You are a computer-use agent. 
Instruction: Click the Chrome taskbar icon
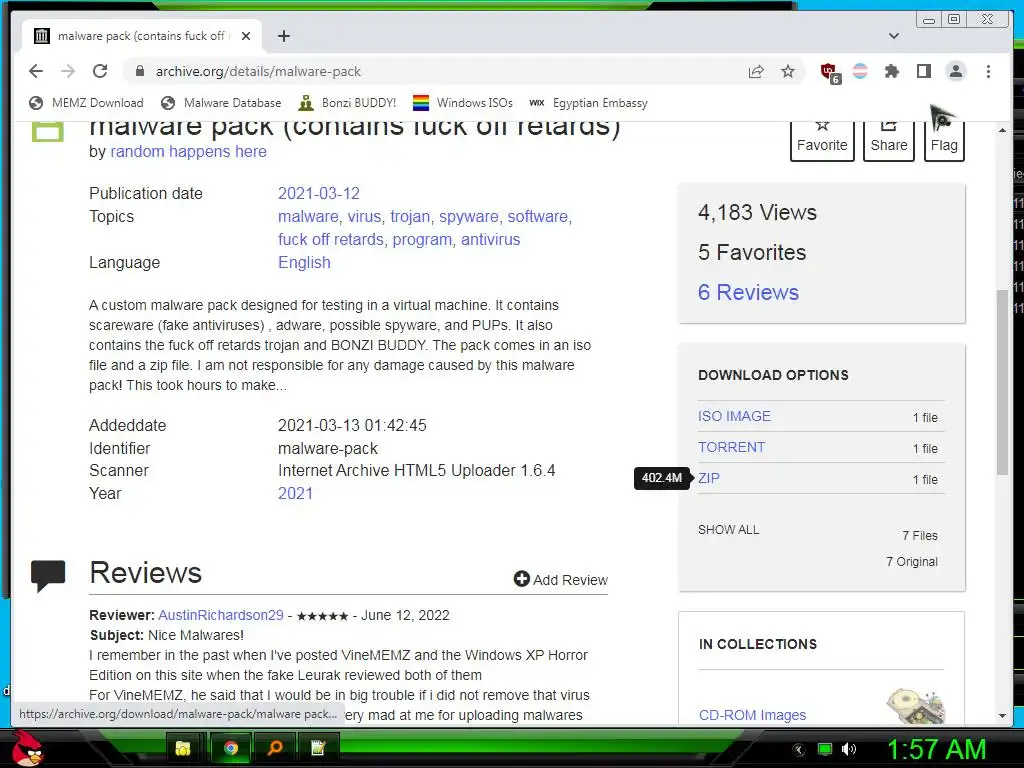pyautogui.click(x=231, y=748)
